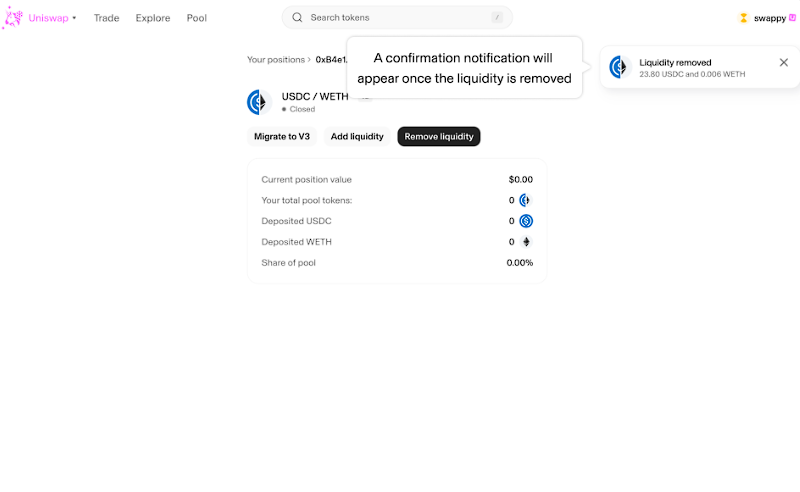Image resolution: width=800 pixels, height=492 pixels.
Task: Click the slash shortcut key badge
Action: click(x=497, y=18)
